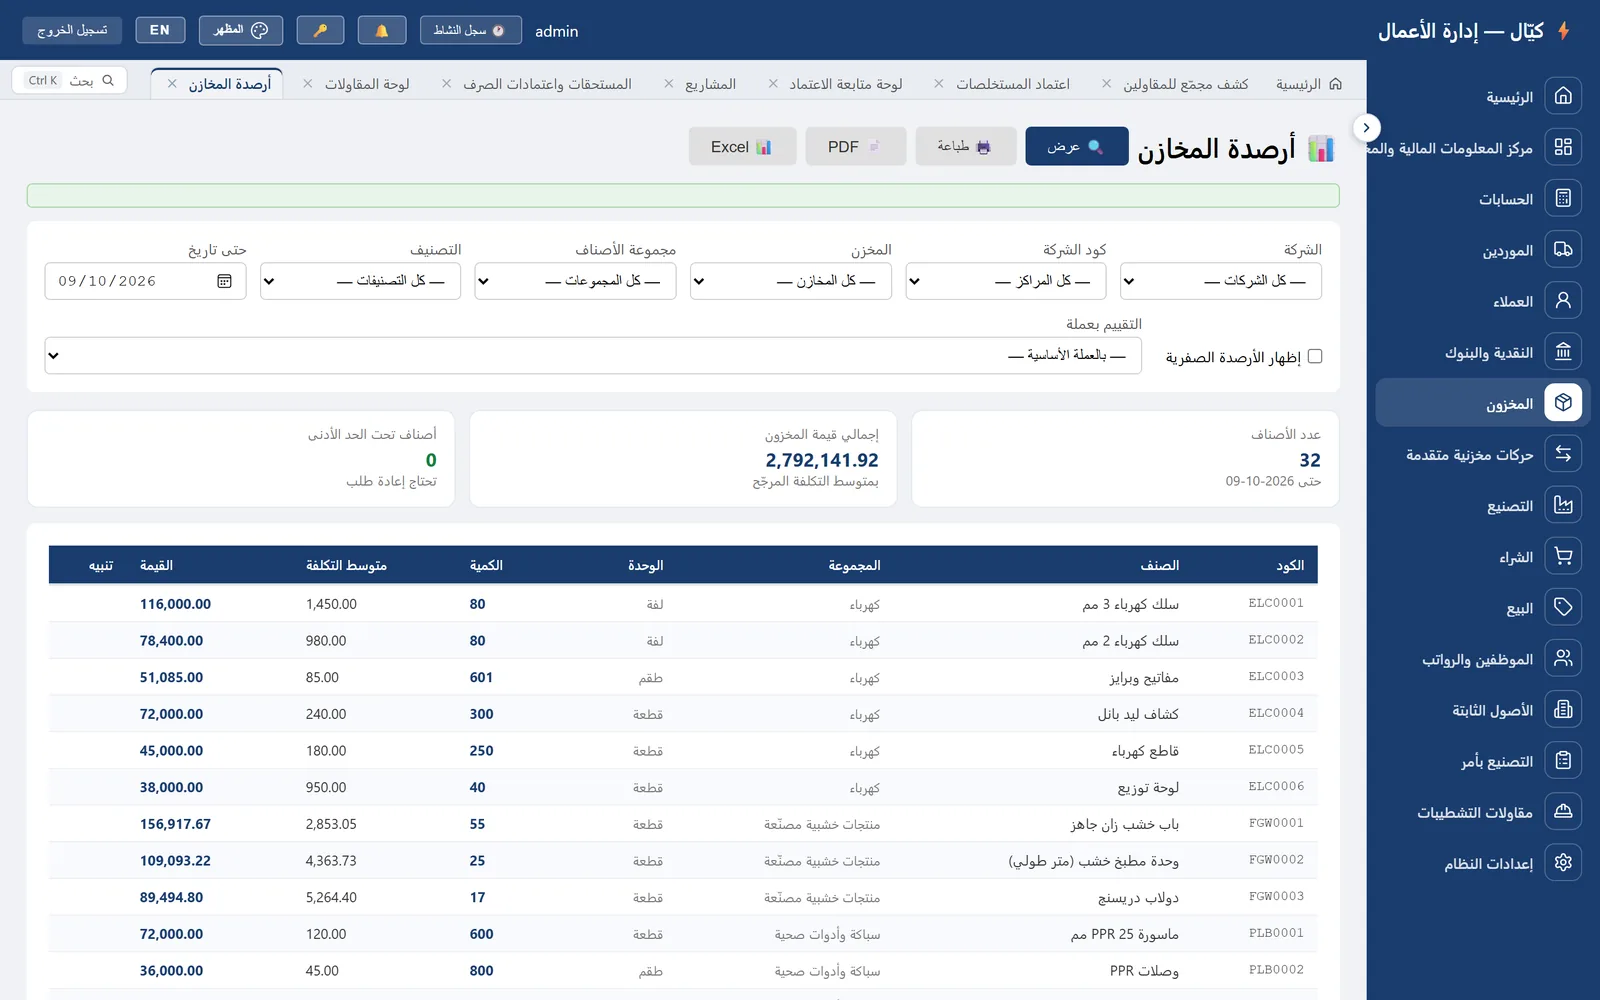1600x1000 pixels.
Task: Click the notifications bell icon
Action: [x=381, y=30]
